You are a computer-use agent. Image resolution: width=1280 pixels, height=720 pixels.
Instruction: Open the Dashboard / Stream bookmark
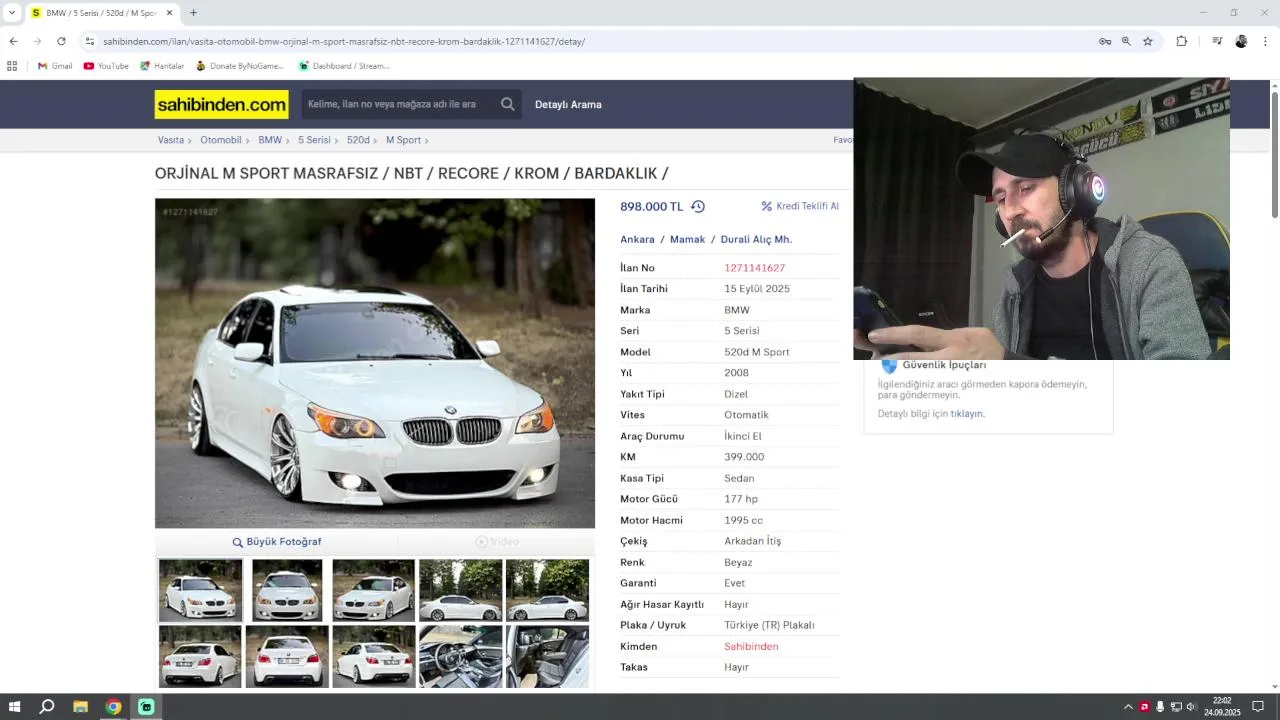pyautogui.click(x=344, y=66)
